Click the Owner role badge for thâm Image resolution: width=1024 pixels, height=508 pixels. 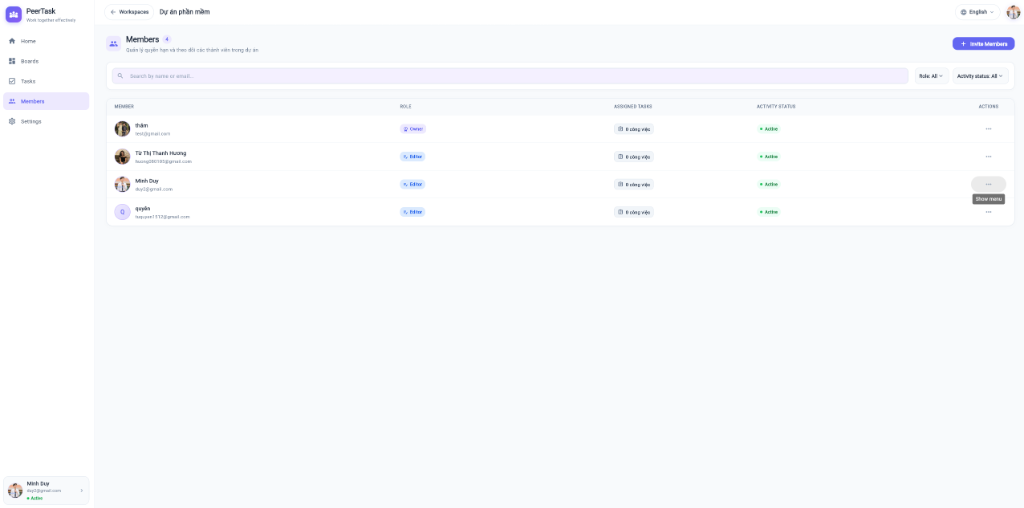coord(413,129)
